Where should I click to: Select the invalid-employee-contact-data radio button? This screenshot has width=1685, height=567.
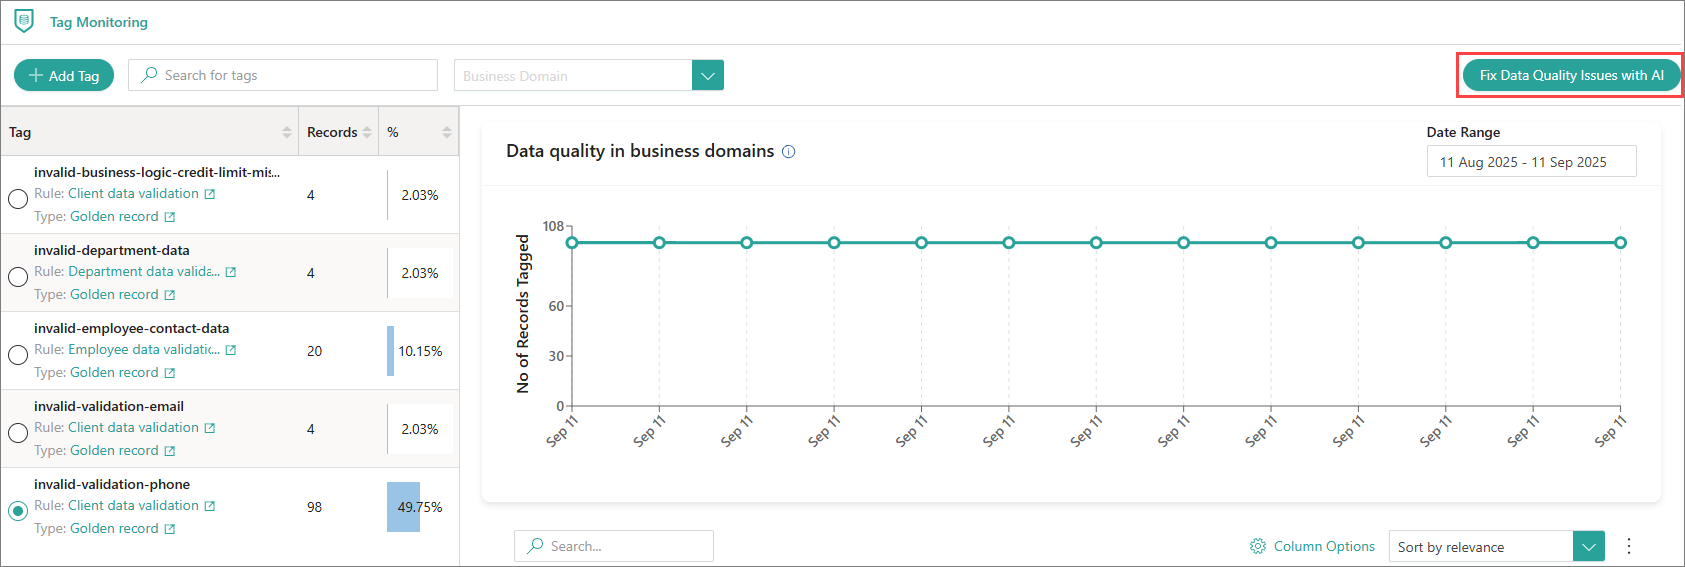(18, 355)
